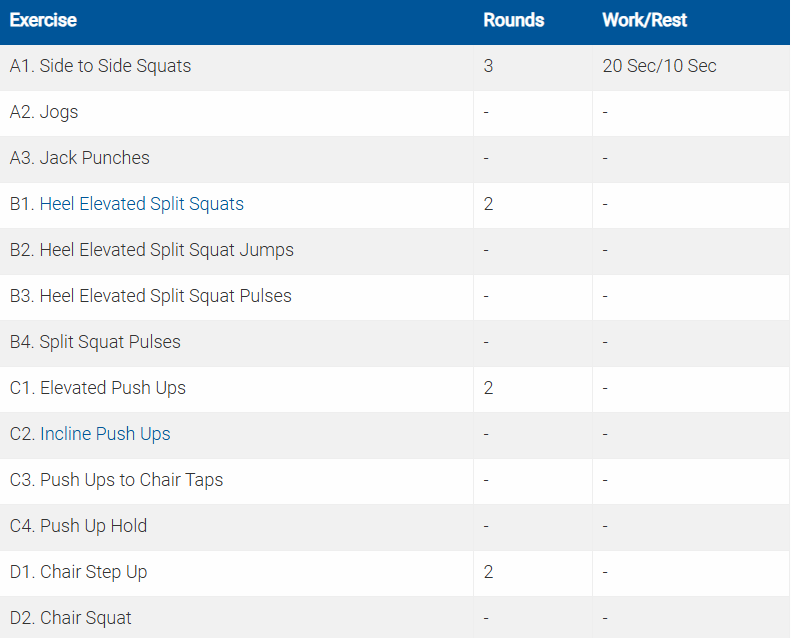
Task: Click the 20 Sec/10 Sec cell
Action: tap(659, 66)
